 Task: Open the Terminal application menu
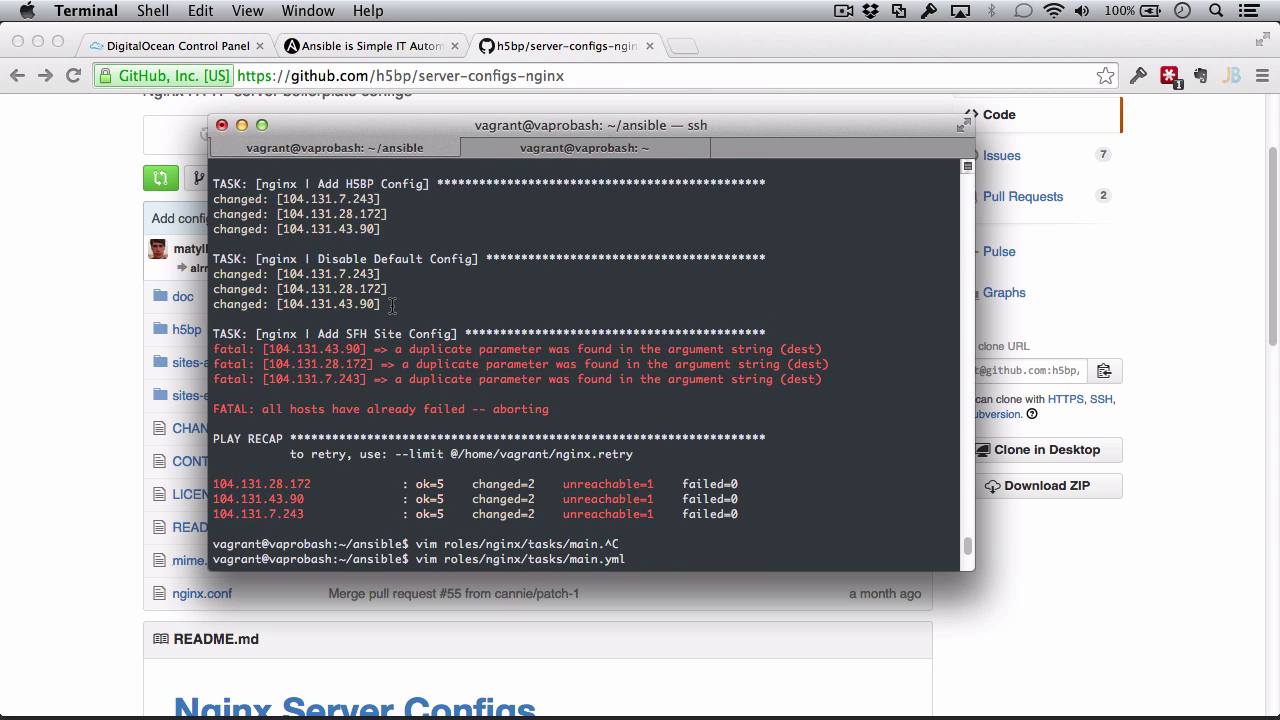(x=86, y=11)
